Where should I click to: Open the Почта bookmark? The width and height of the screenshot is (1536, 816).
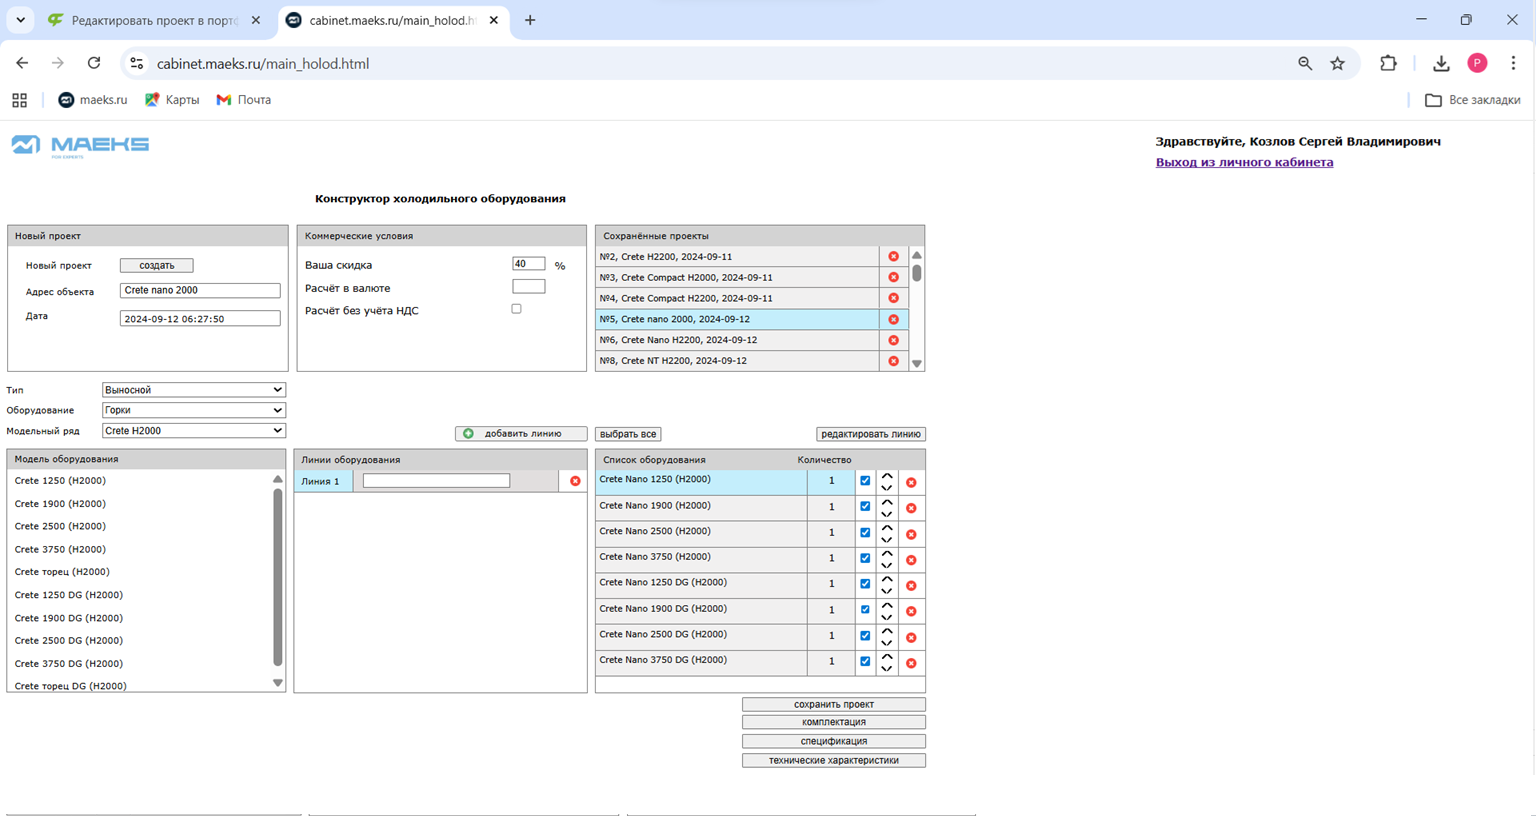tap(244, 100)
